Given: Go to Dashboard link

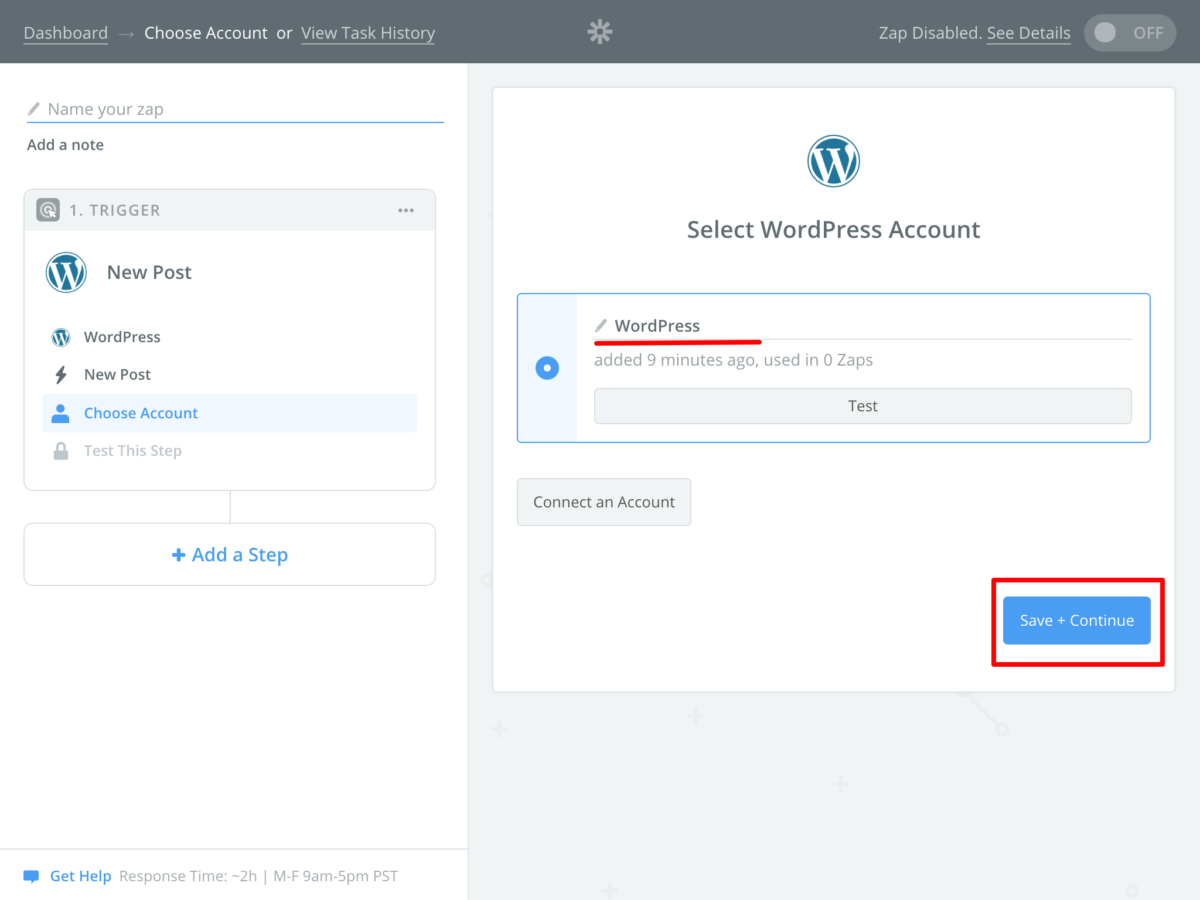Looking at the screenshot, I should 66,33.
